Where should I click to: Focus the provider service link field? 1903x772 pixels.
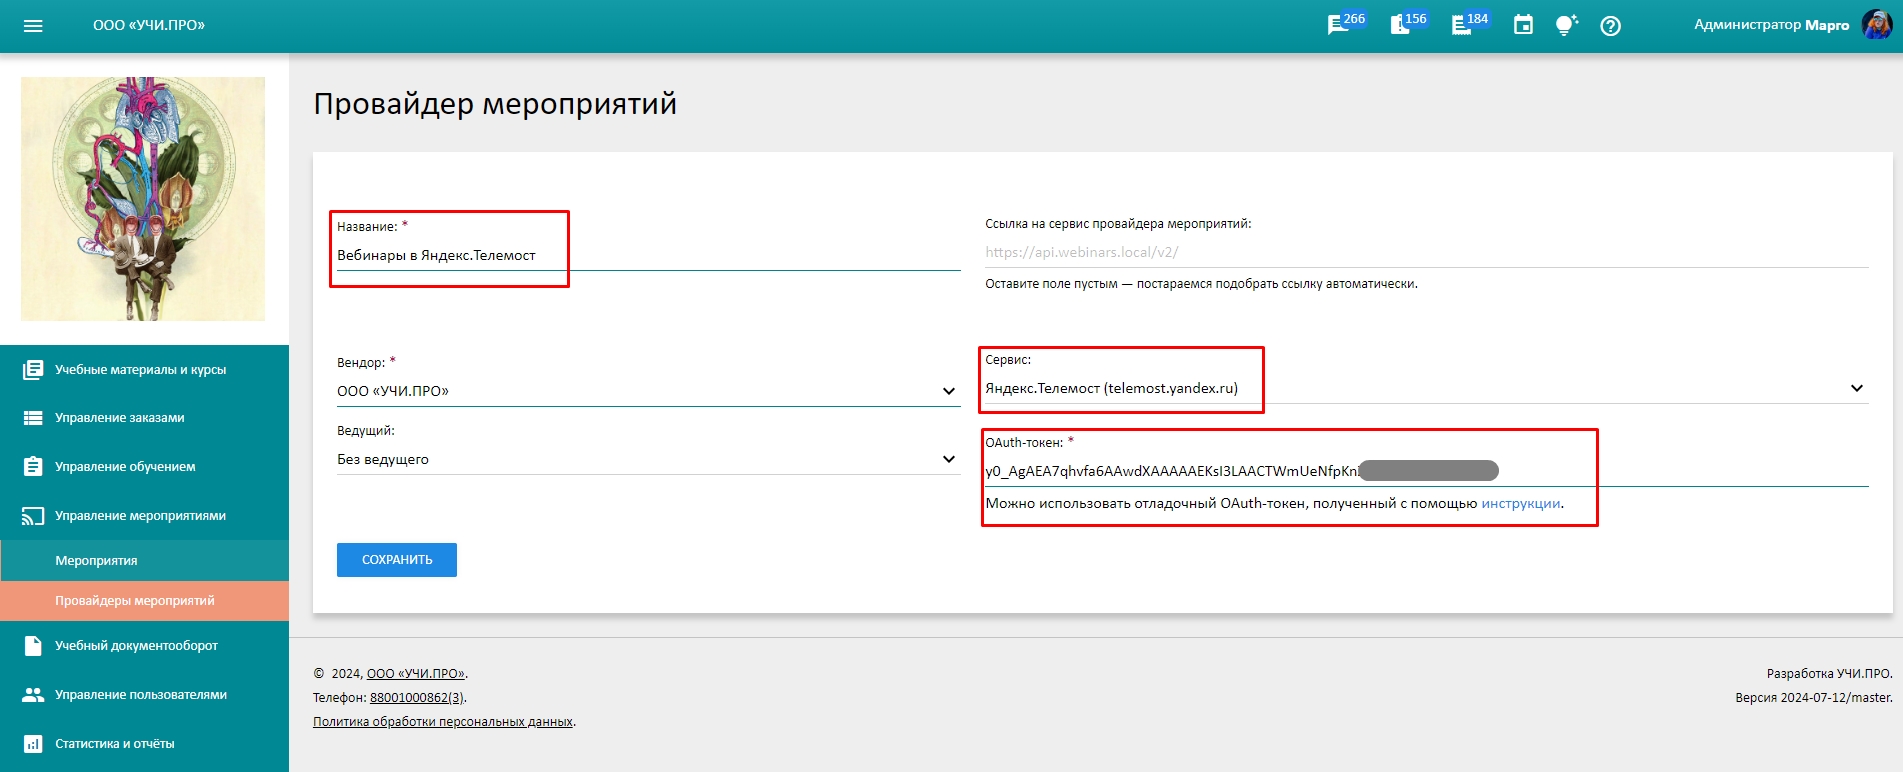click(x=1426, y=253)
